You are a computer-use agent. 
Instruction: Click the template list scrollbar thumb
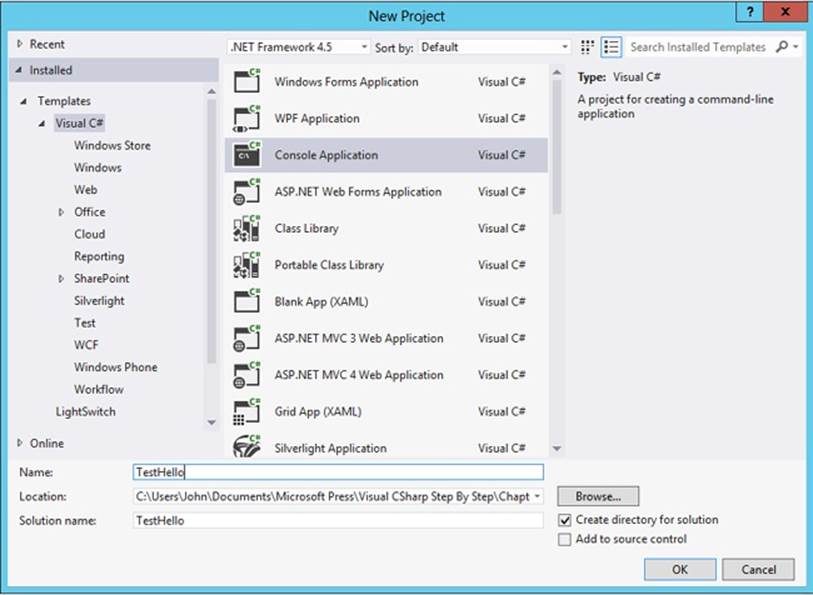point(557,146)
